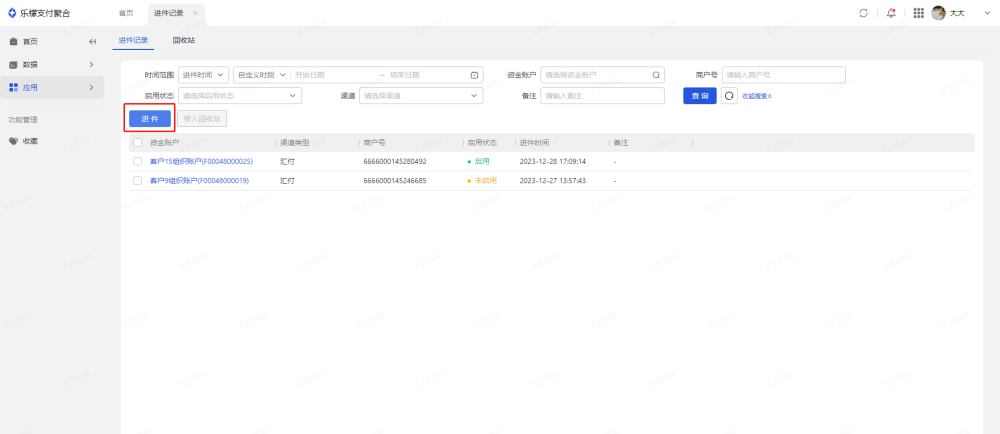Open the 客户15组织账户(F00048000025) link

click(x=201, y=161)
